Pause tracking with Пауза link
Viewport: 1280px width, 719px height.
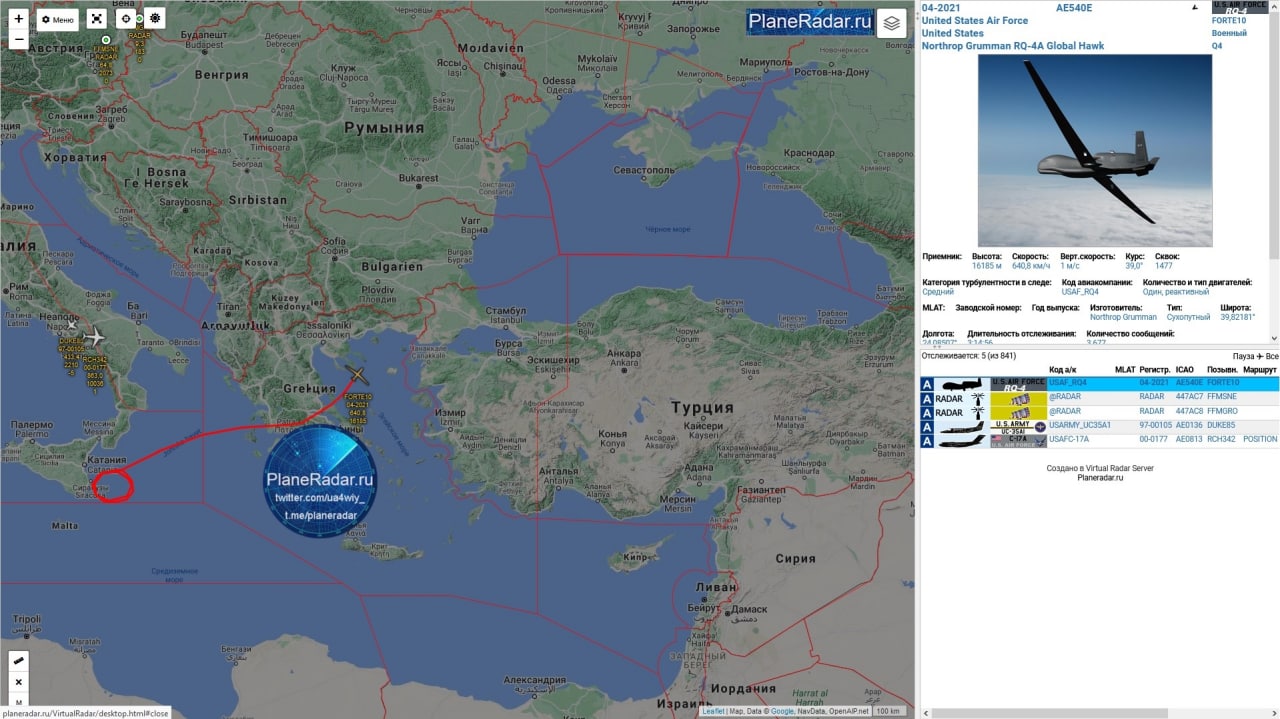click(1243, 356)
